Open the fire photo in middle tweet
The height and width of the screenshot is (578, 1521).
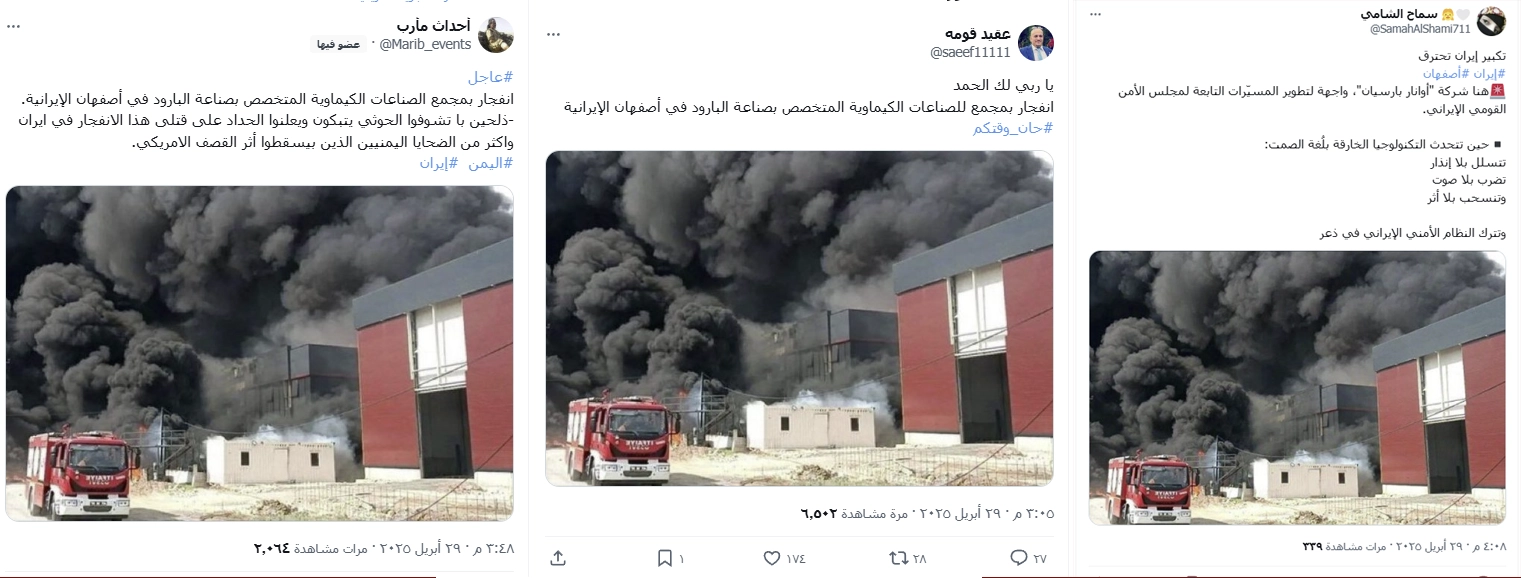point(799,318)
